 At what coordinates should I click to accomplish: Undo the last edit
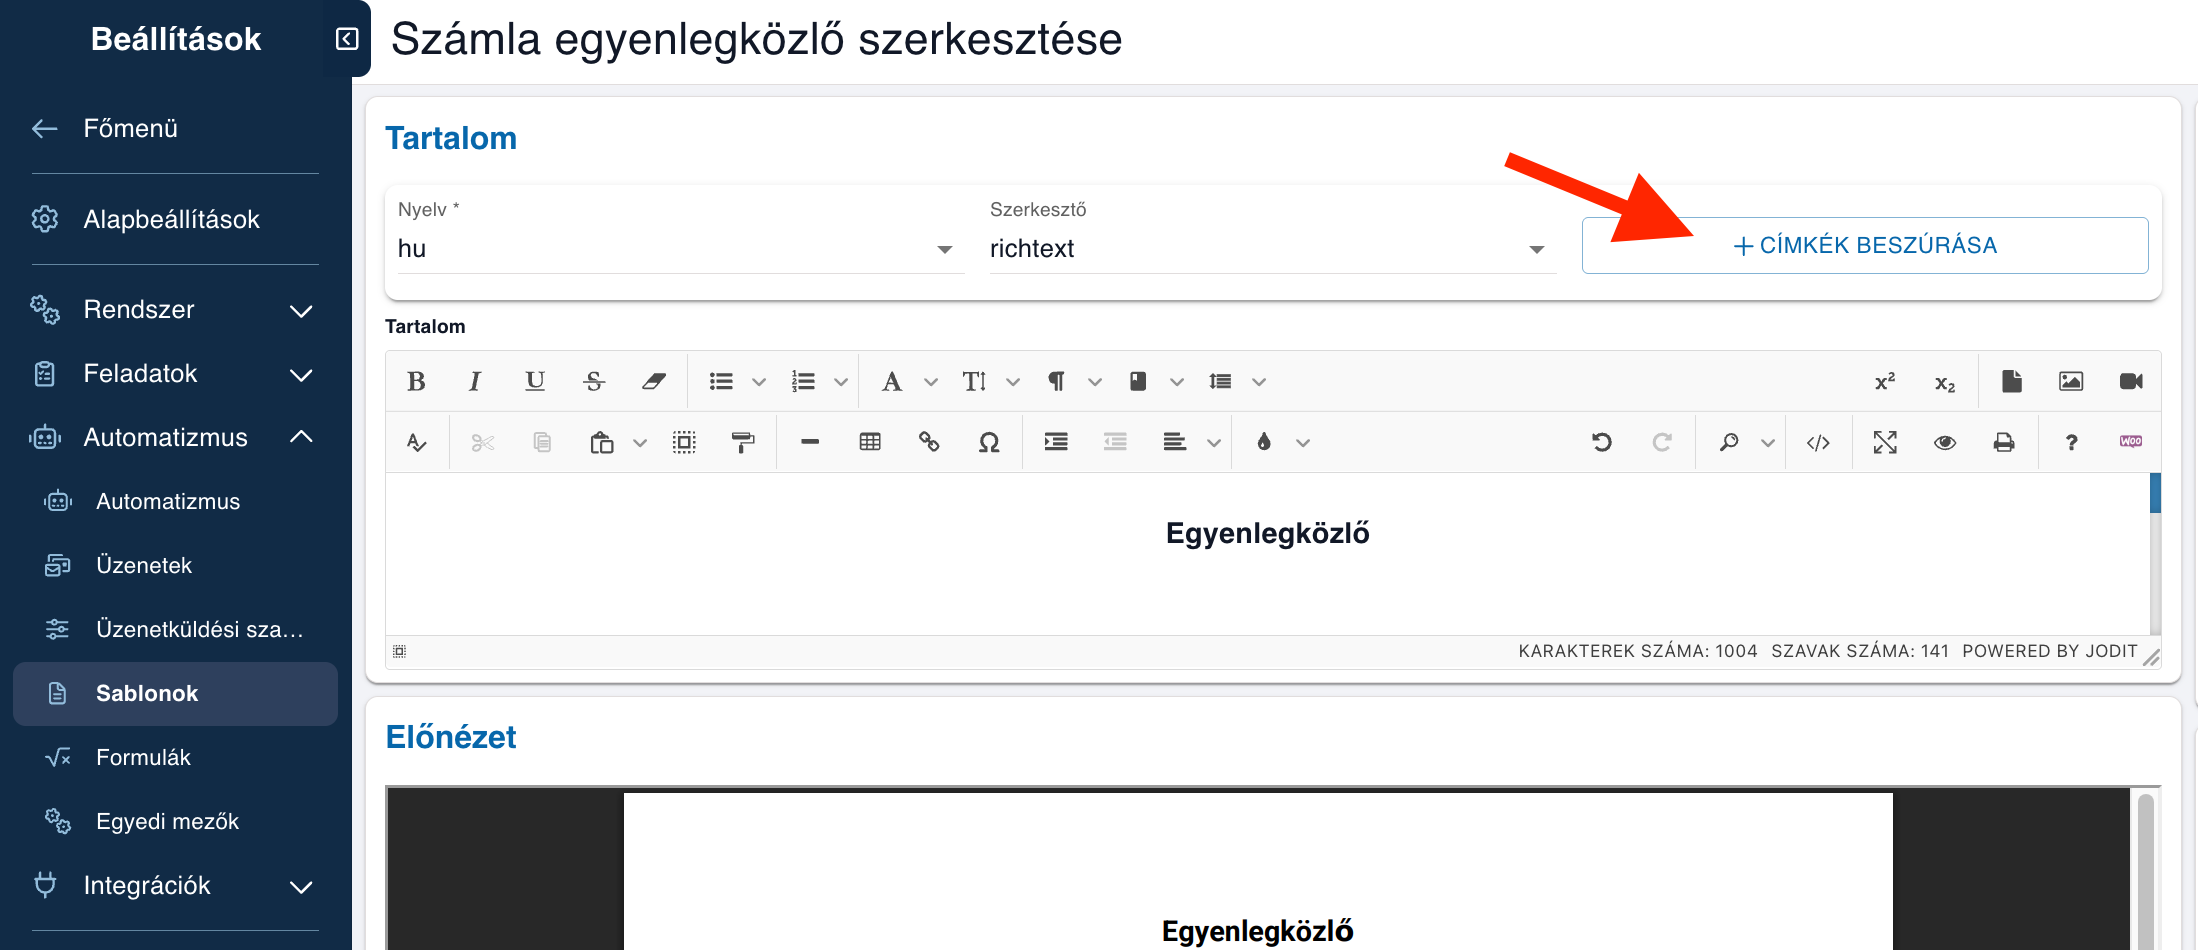1602,442
